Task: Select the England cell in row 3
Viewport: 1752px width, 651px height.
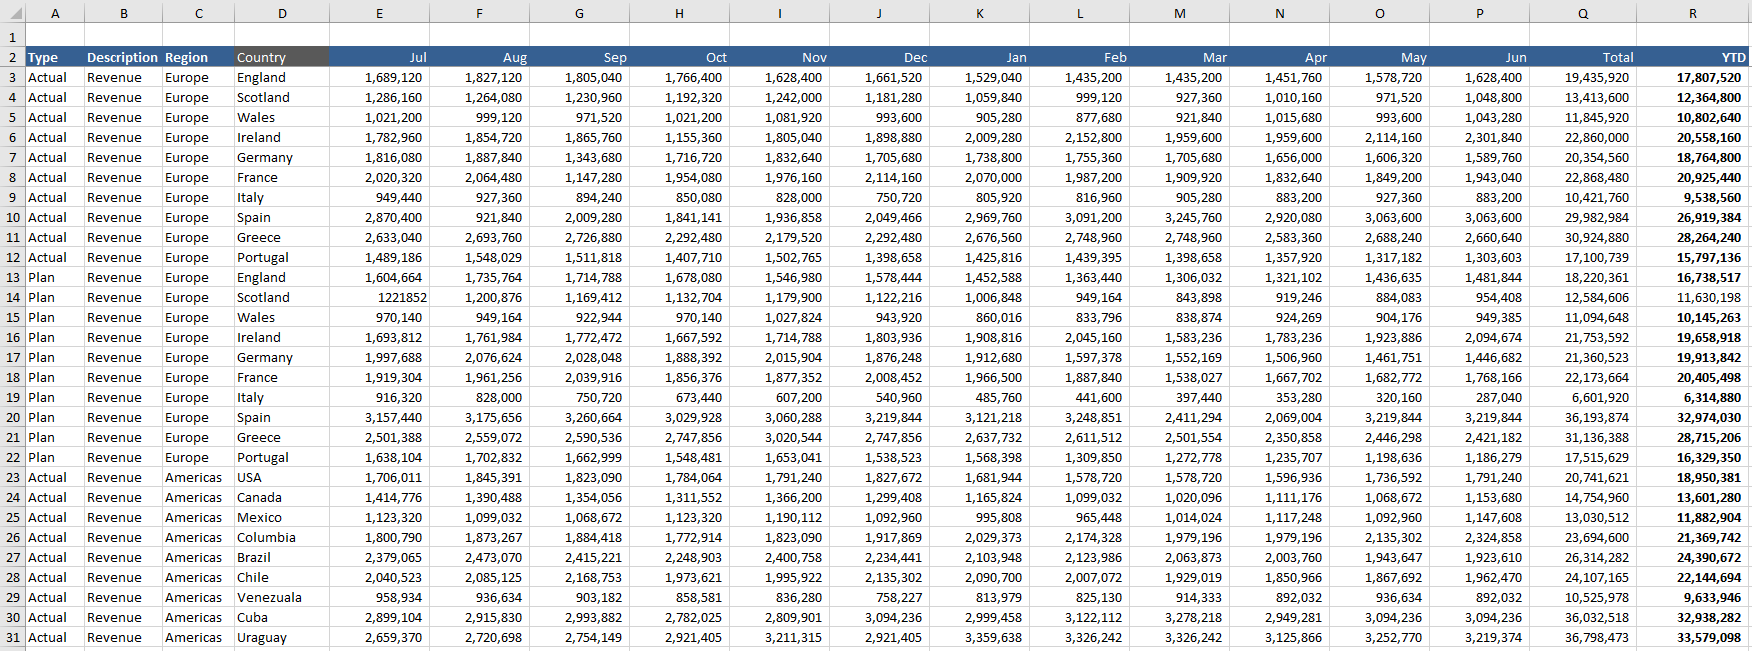Action: click(x=282, y=77)
